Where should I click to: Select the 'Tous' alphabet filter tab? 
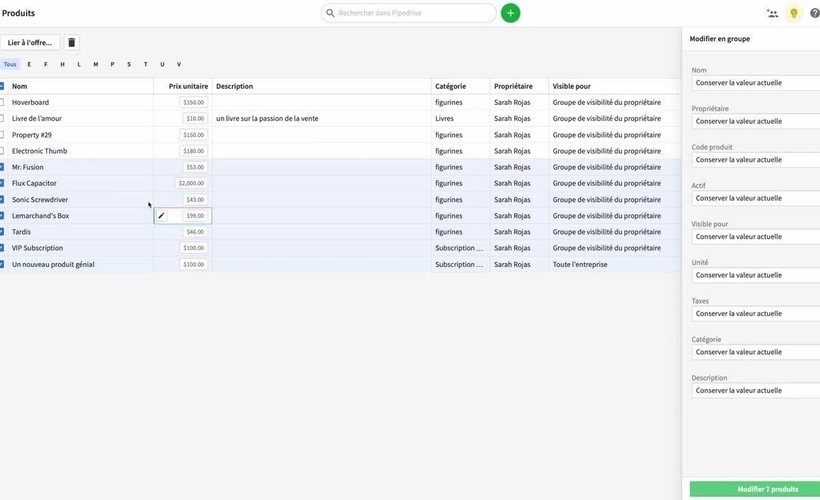[x=10, y=64]
